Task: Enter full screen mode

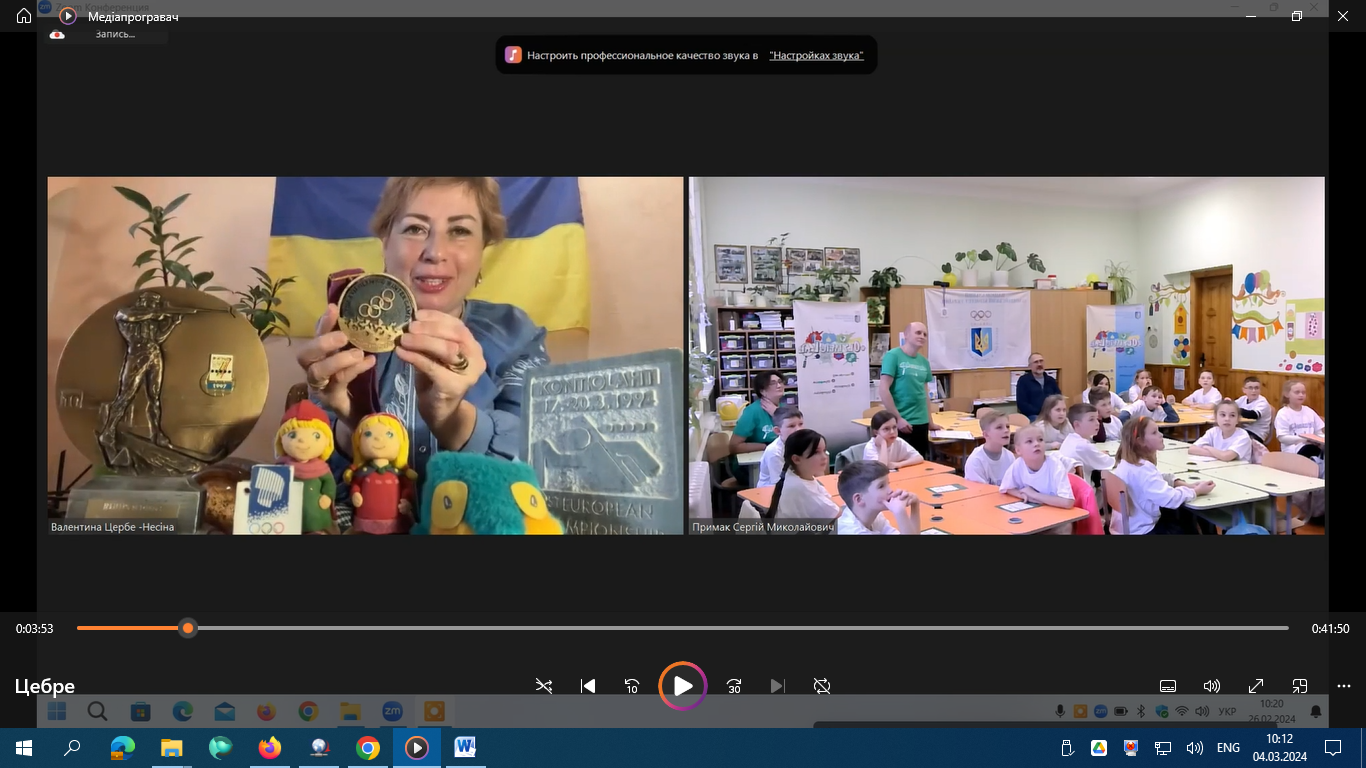Action: [1256, 686]
